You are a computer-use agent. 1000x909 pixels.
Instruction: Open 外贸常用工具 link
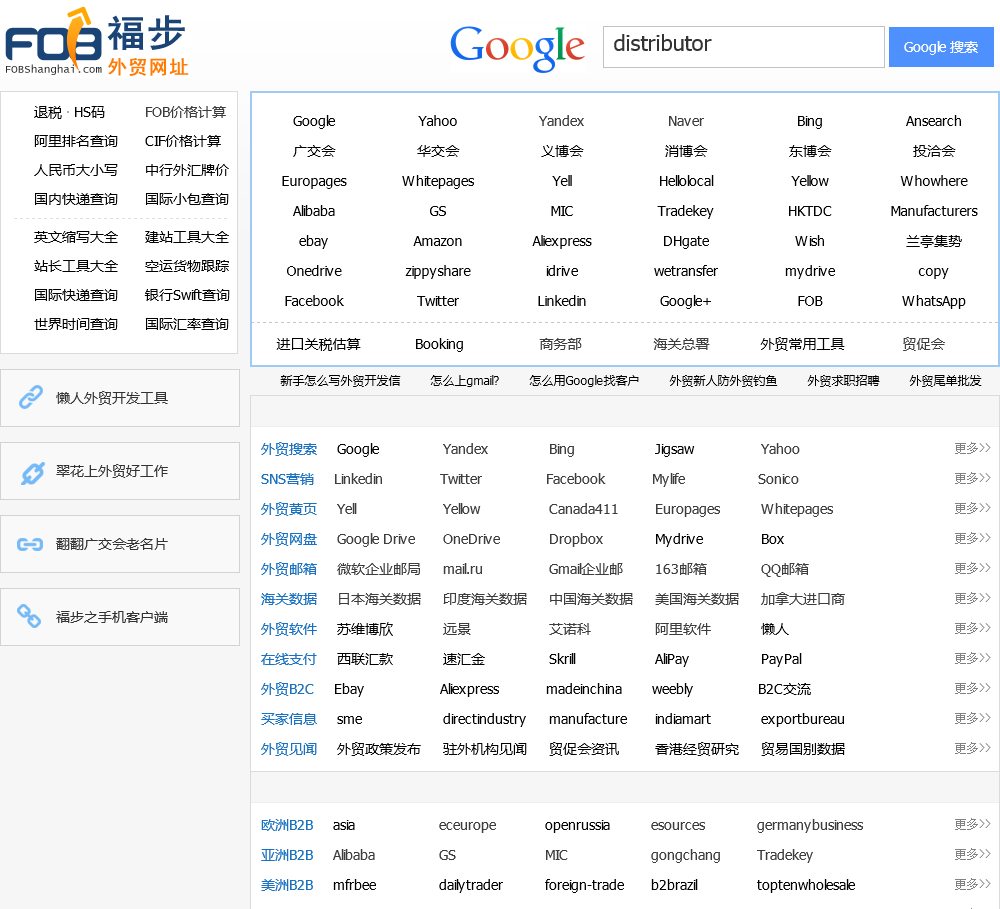point(802,344)
